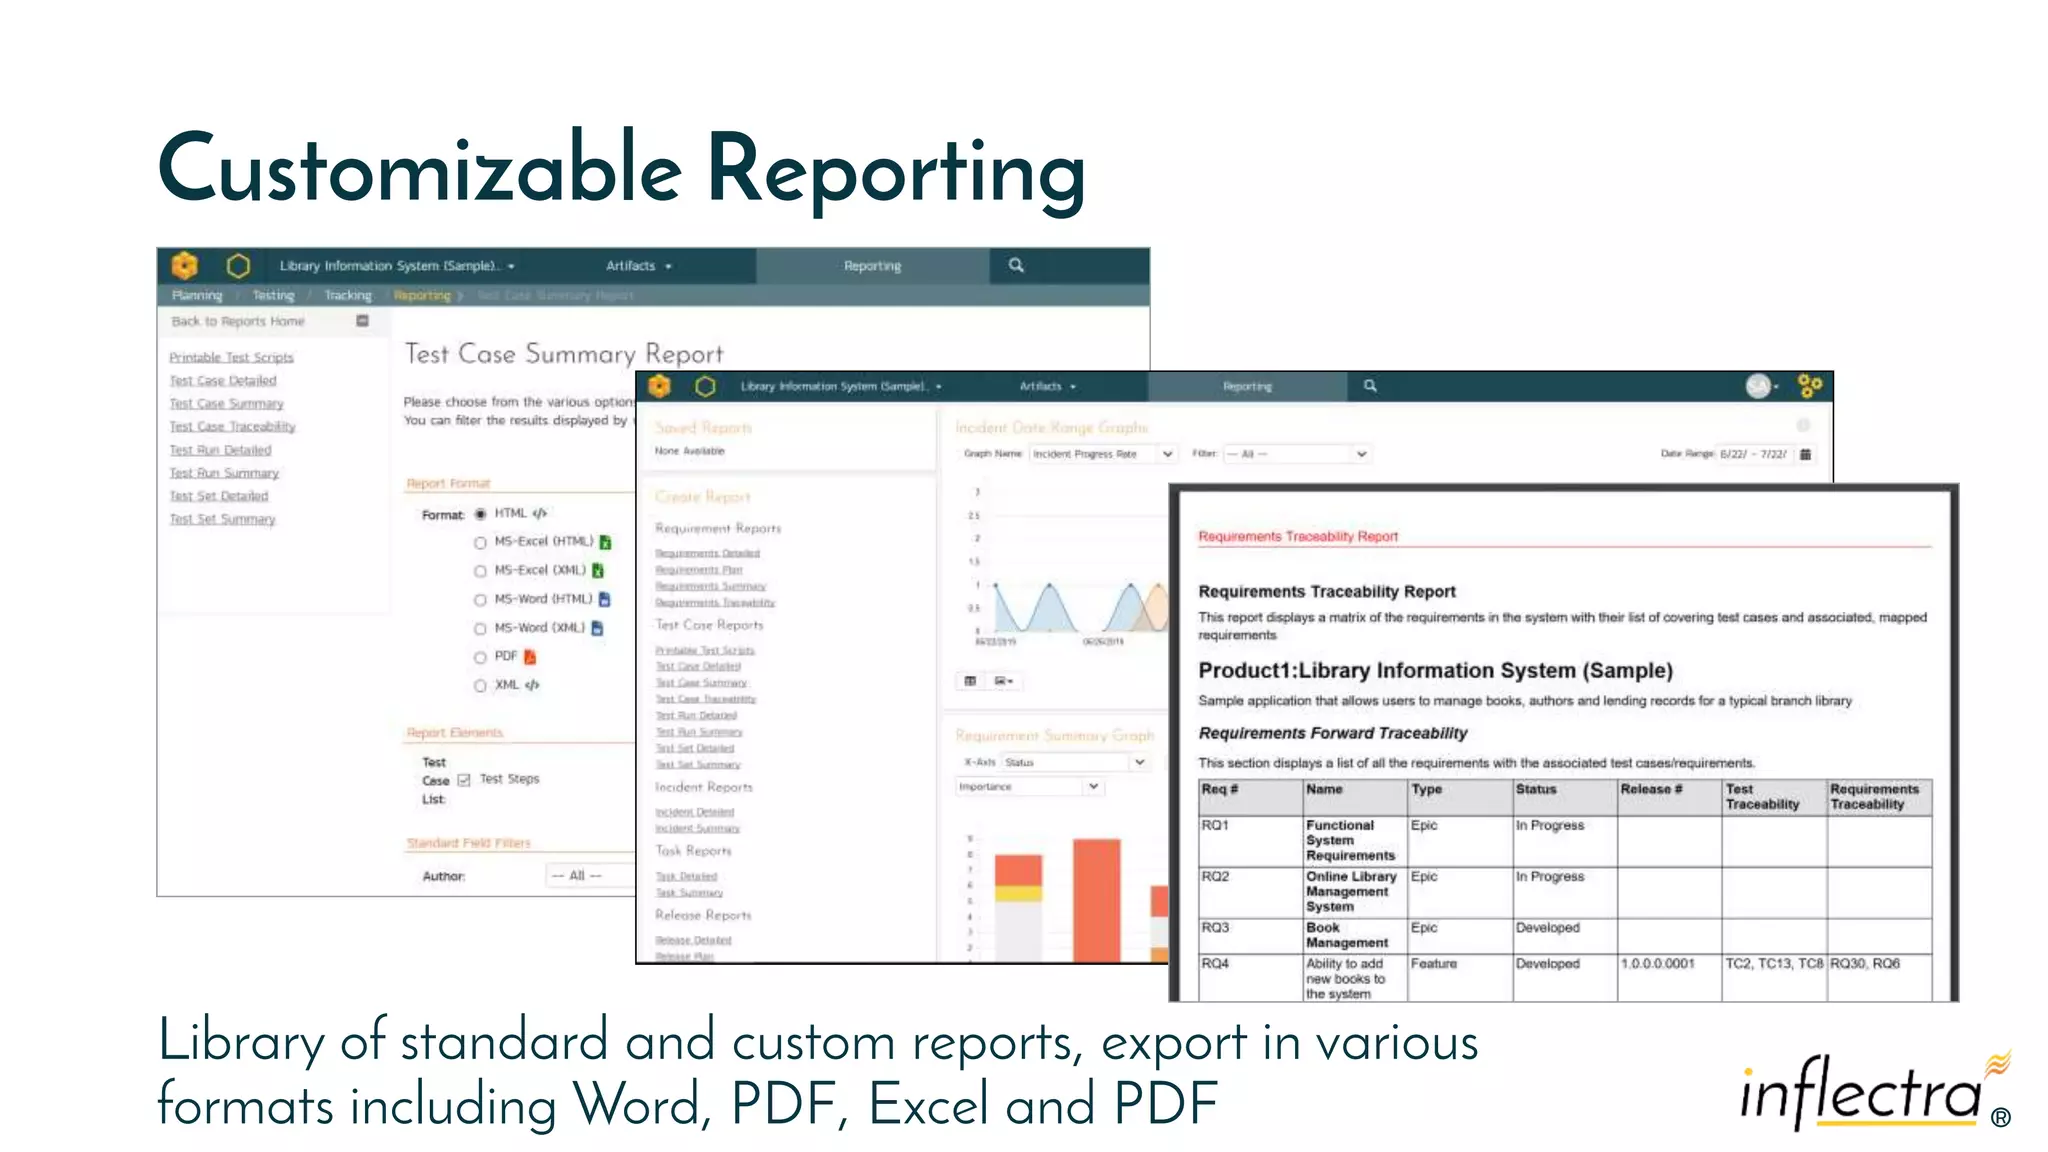Open the X-Axis Status dropdown

(x=1075, y=762)
